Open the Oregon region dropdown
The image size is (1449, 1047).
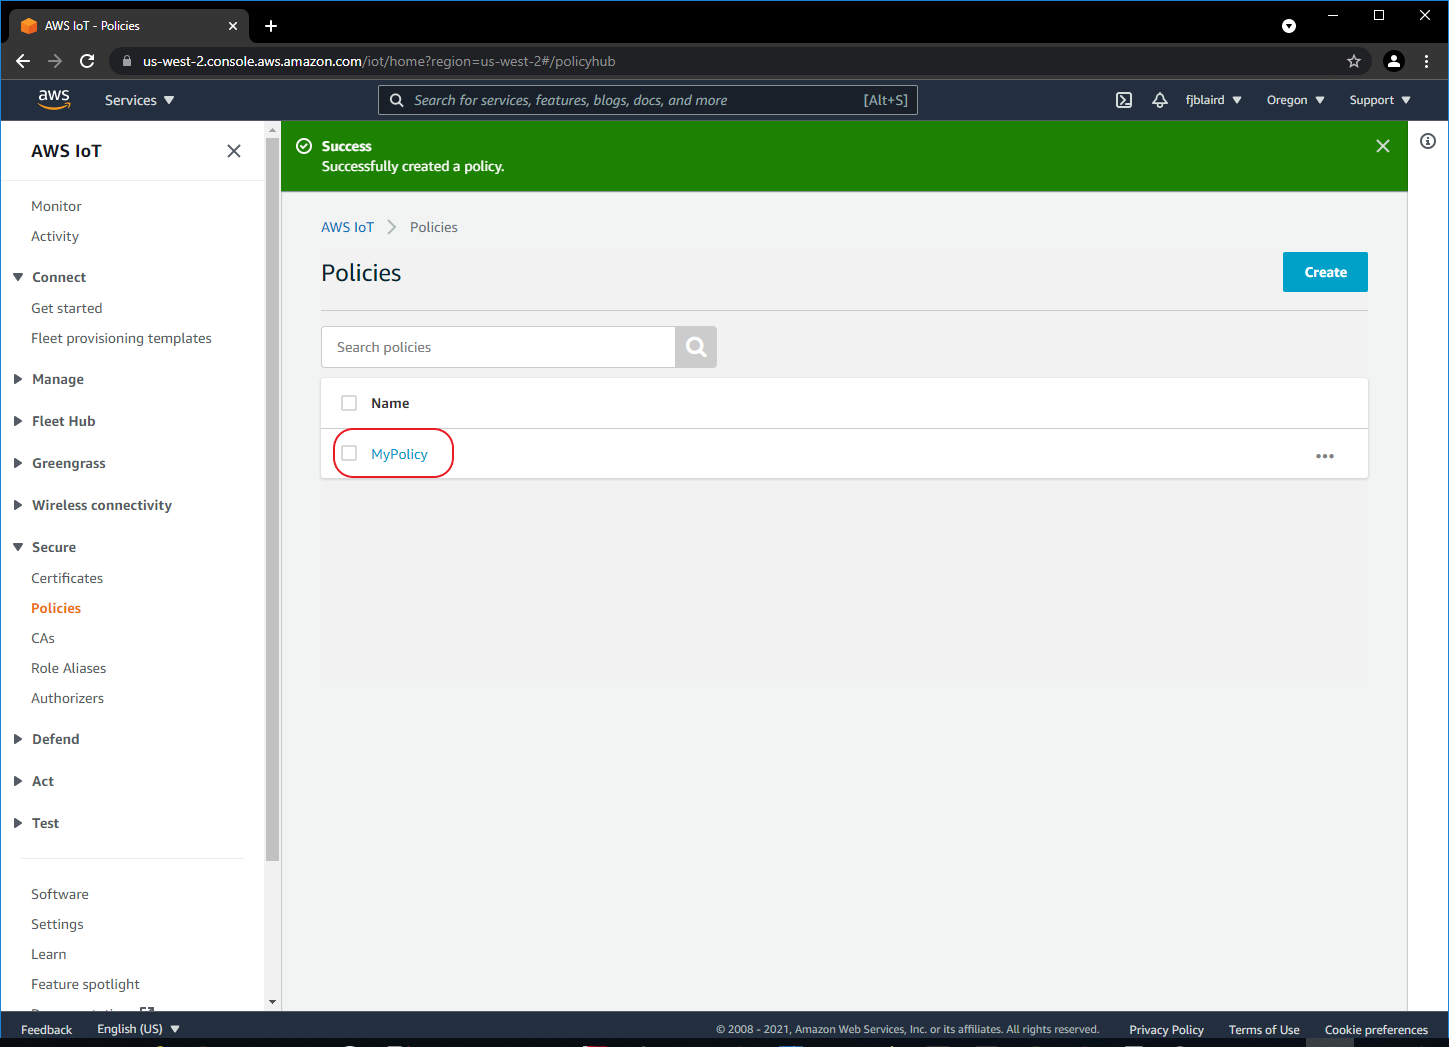(1295, 100)
